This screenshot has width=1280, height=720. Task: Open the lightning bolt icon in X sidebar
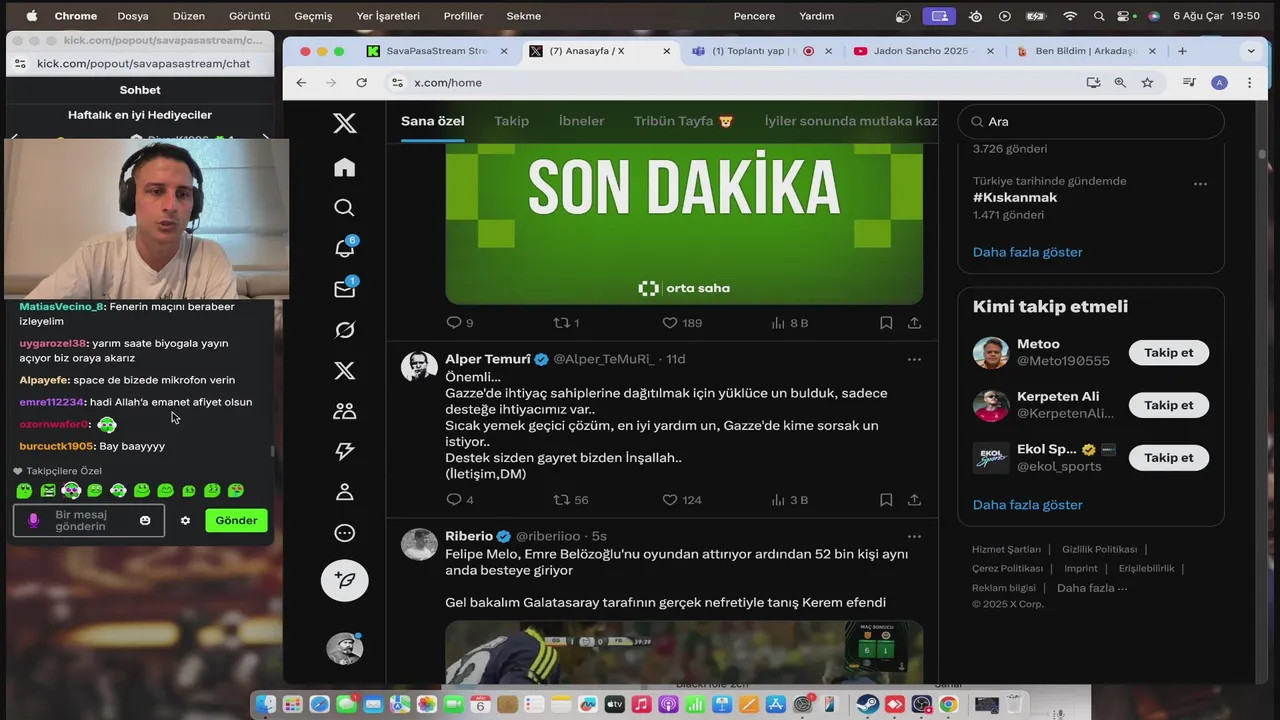344,451
